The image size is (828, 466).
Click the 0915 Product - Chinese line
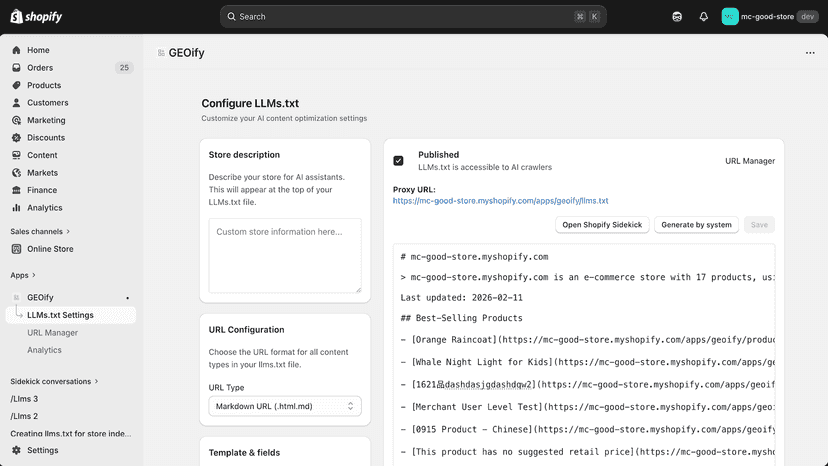[x=587, y=429]
